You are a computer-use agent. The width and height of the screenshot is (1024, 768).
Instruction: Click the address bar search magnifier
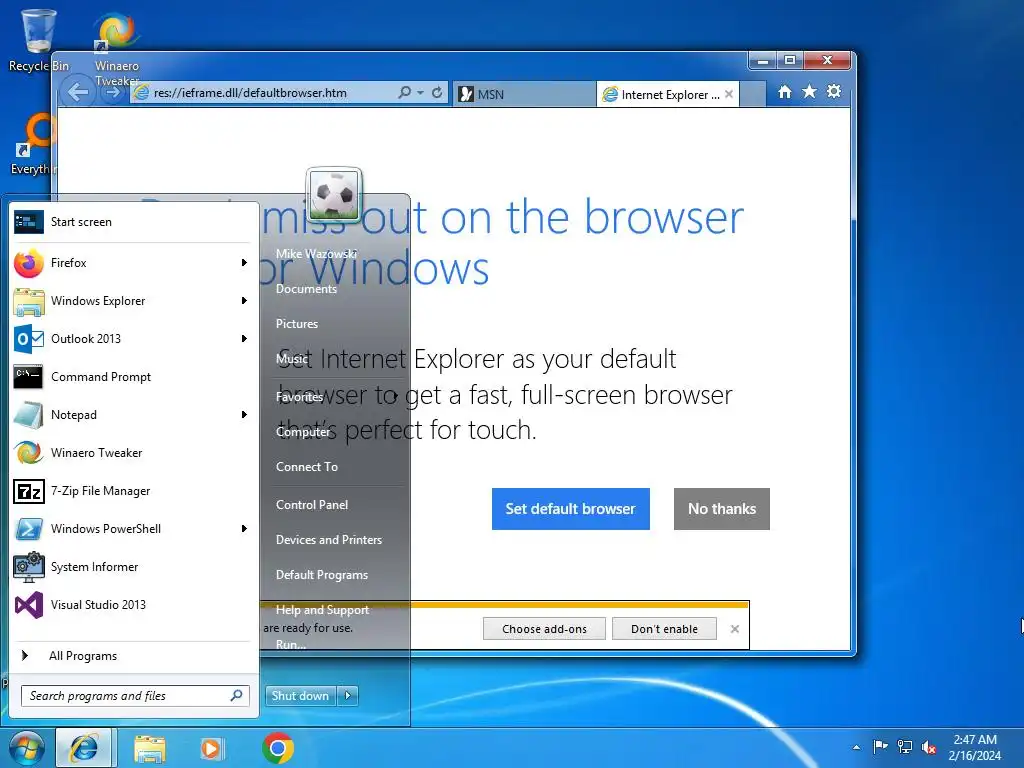[405, 93]
